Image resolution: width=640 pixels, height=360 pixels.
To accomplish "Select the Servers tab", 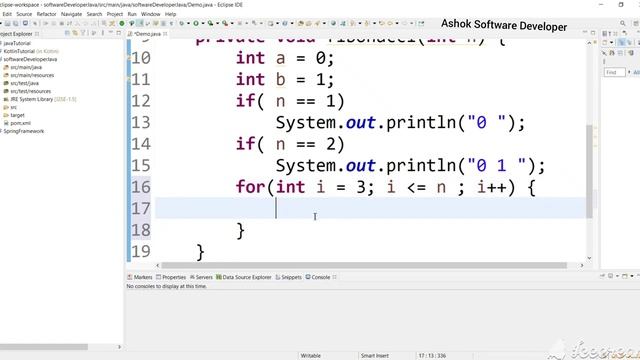I will click(201, 277).
